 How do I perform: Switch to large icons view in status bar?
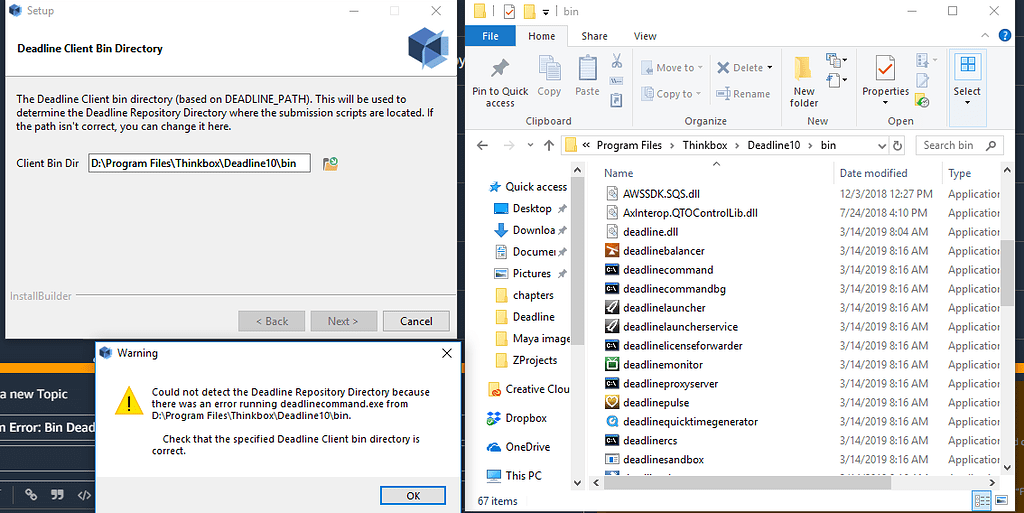click(x=1001, y=501)
